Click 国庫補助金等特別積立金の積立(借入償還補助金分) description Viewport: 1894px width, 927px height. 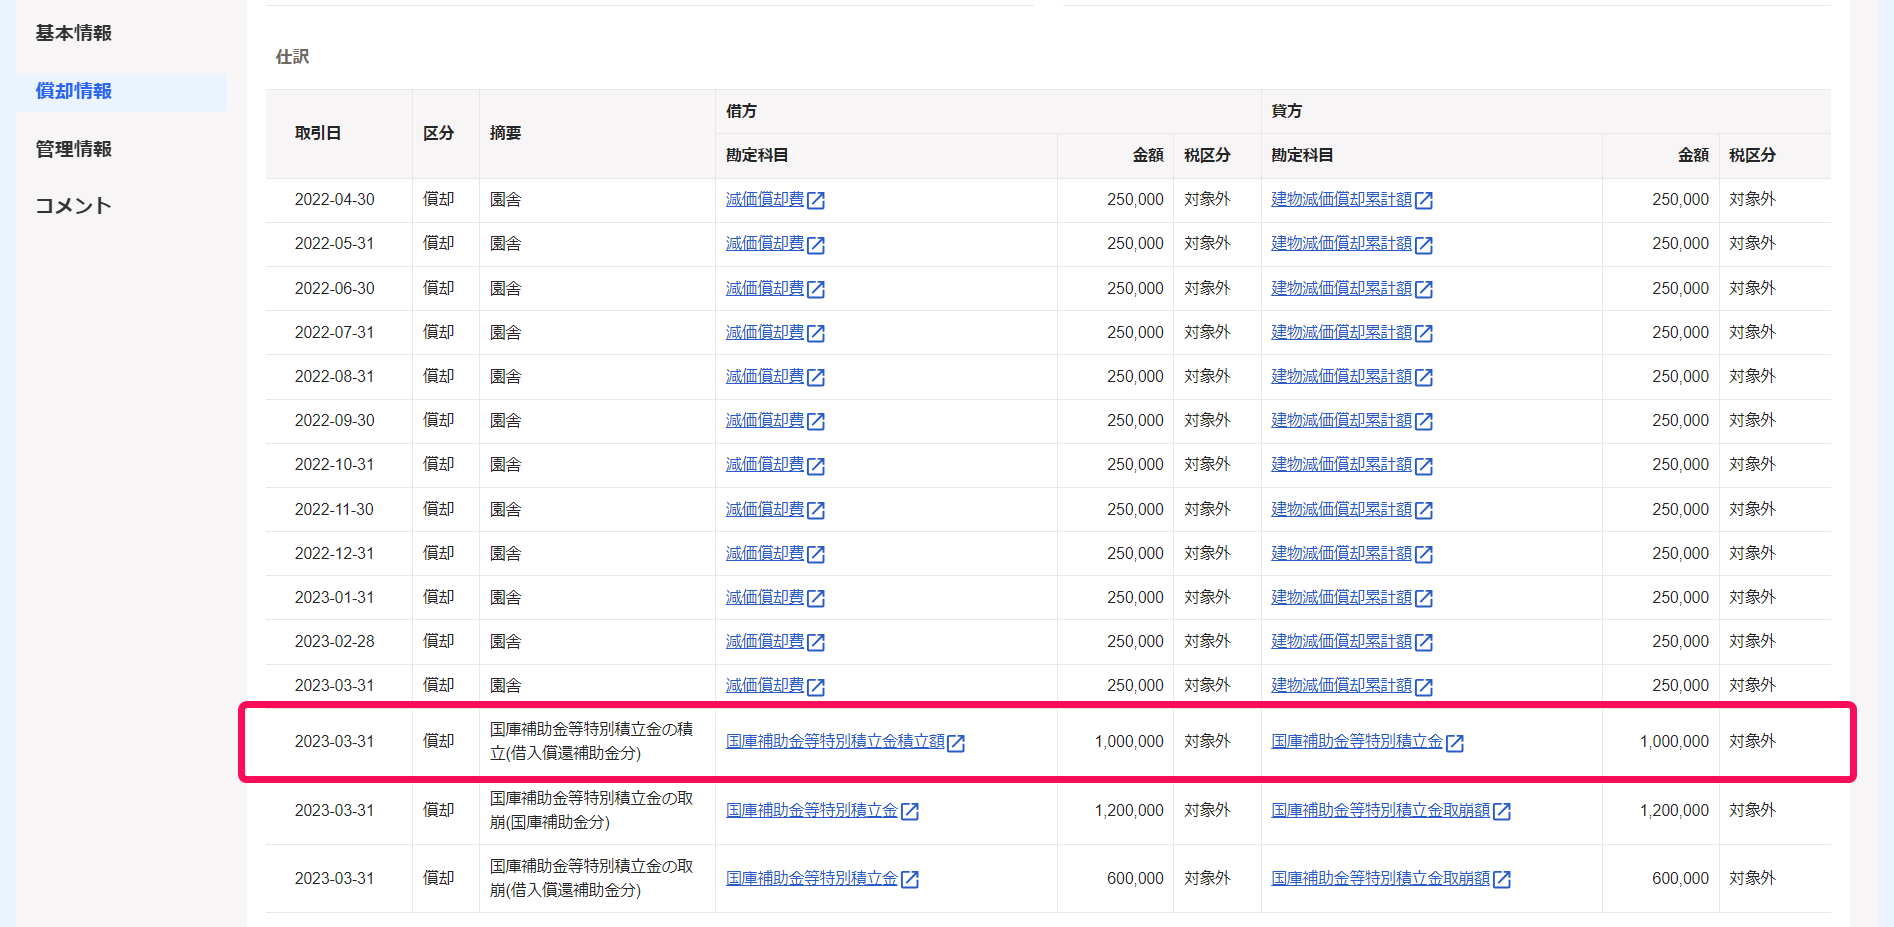click(591, 741)
